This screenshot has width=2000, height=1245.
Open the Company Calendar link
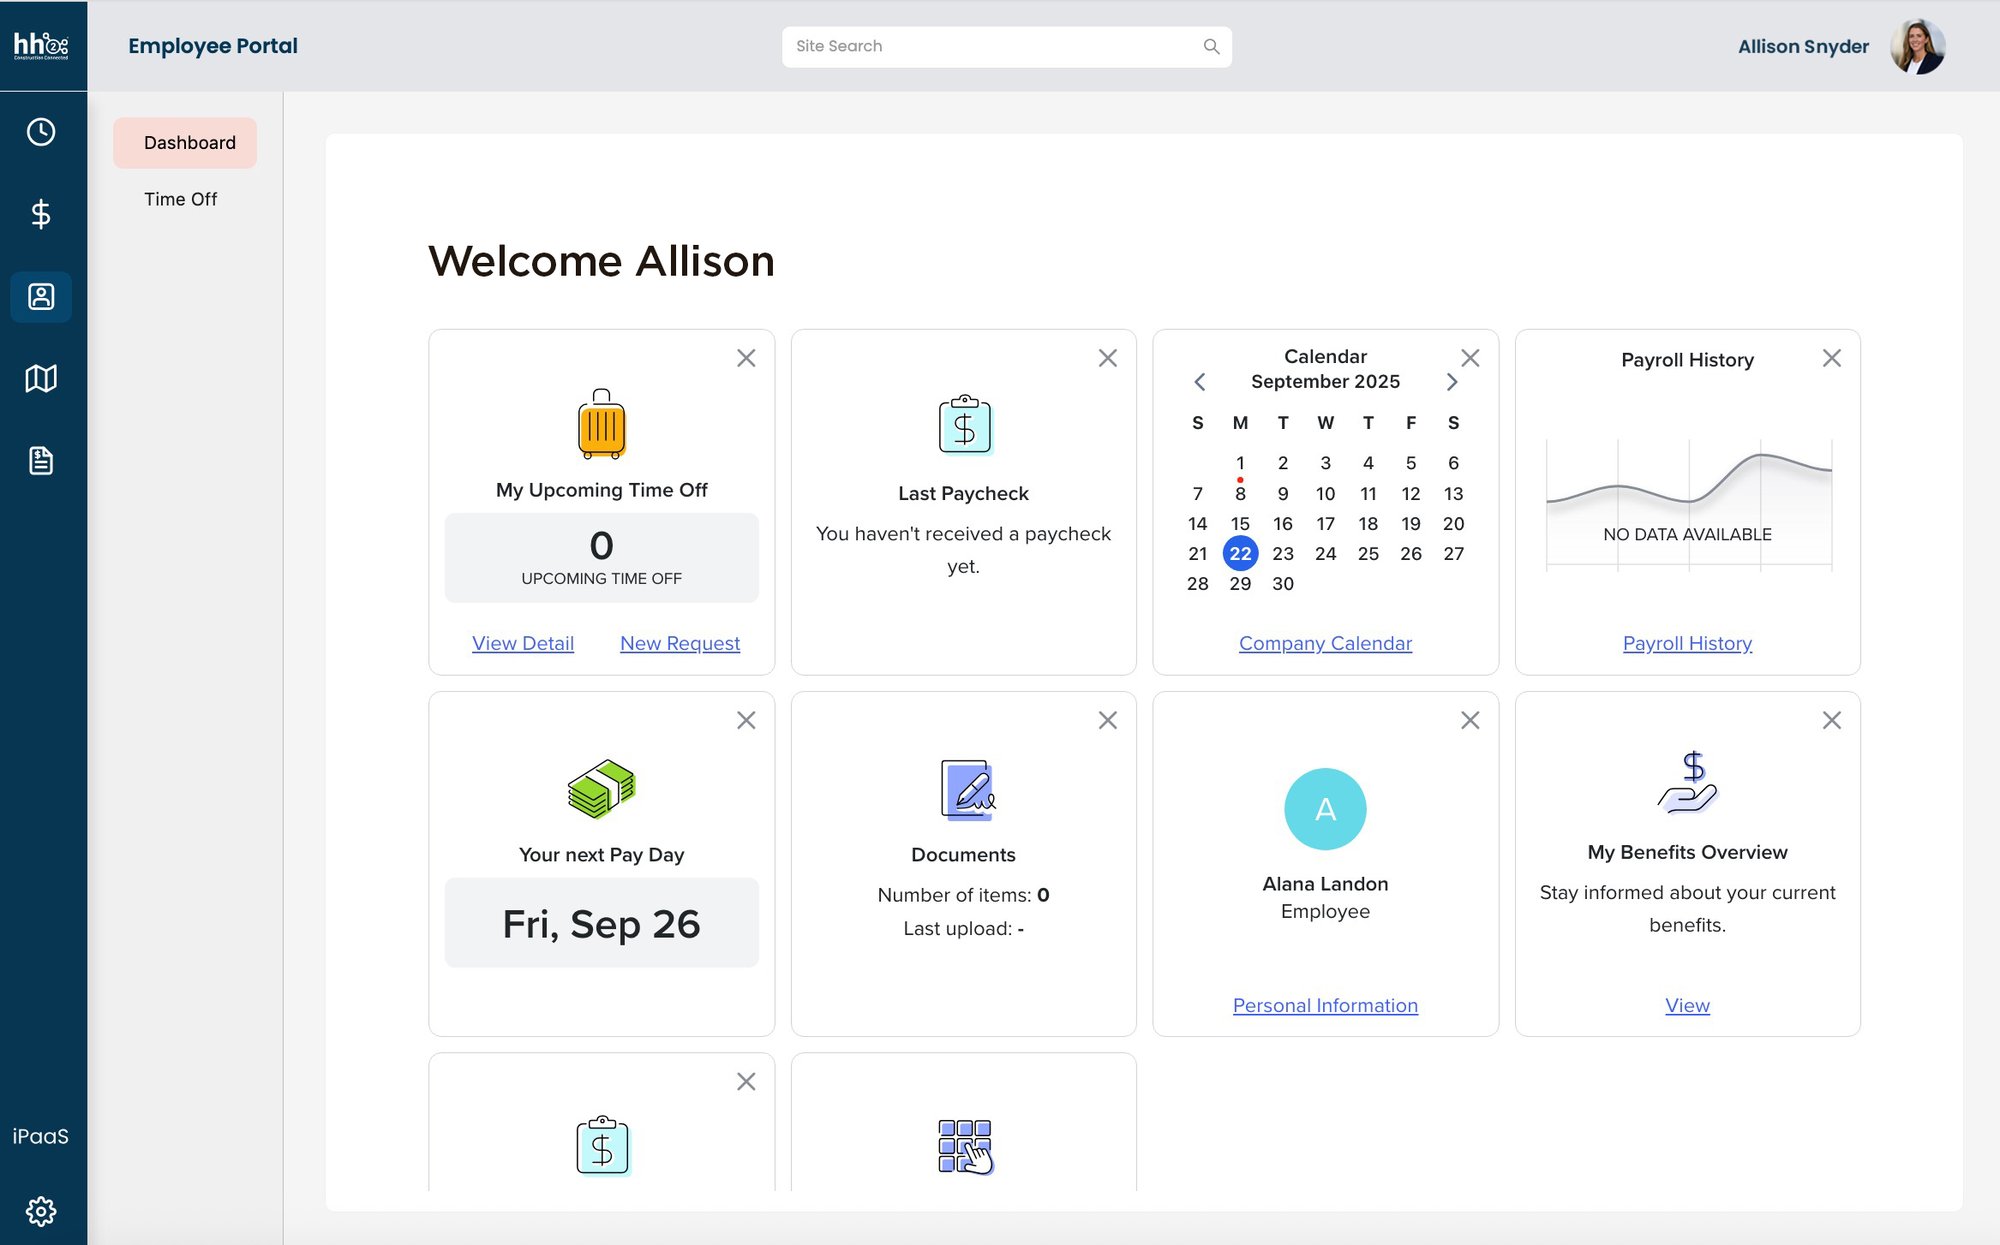pyautogui.click(x=1325, y=643)
